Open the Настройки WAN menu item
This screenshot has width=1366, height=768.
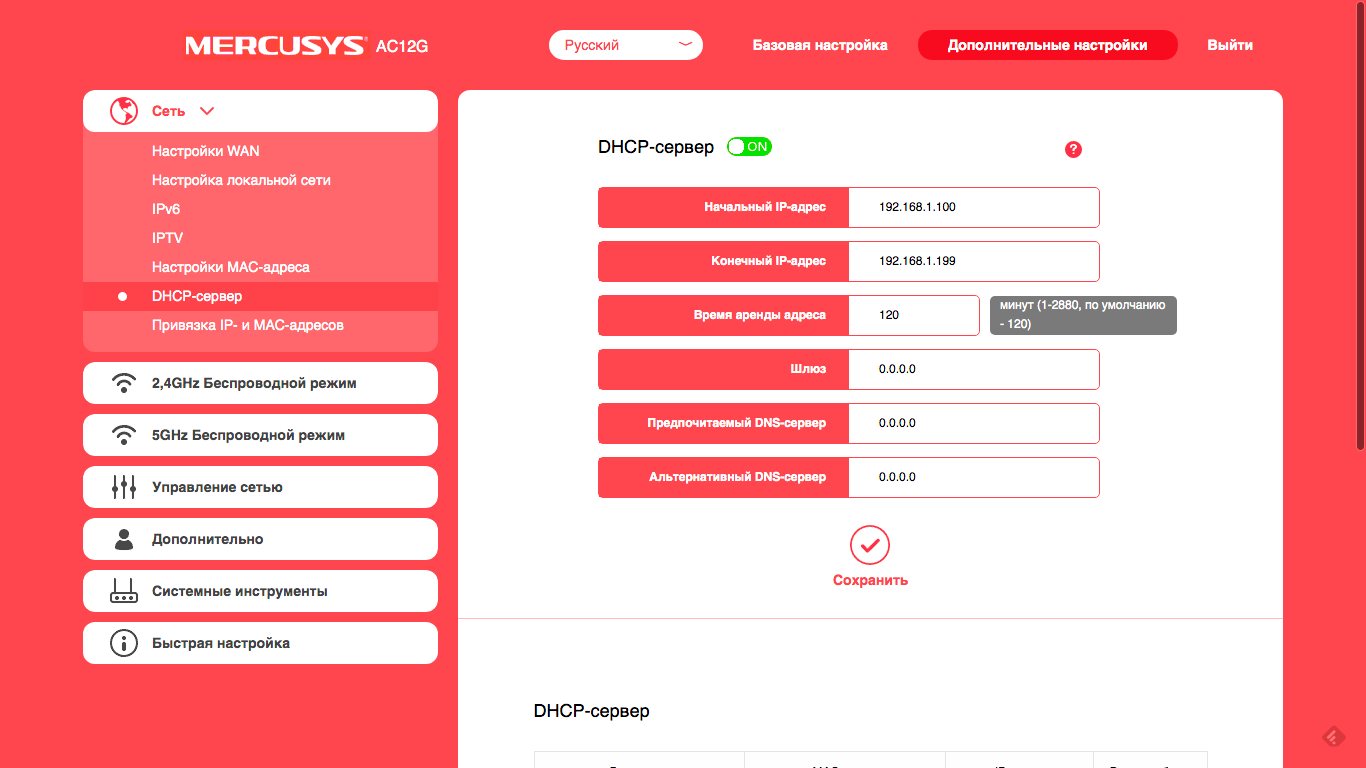205,151
